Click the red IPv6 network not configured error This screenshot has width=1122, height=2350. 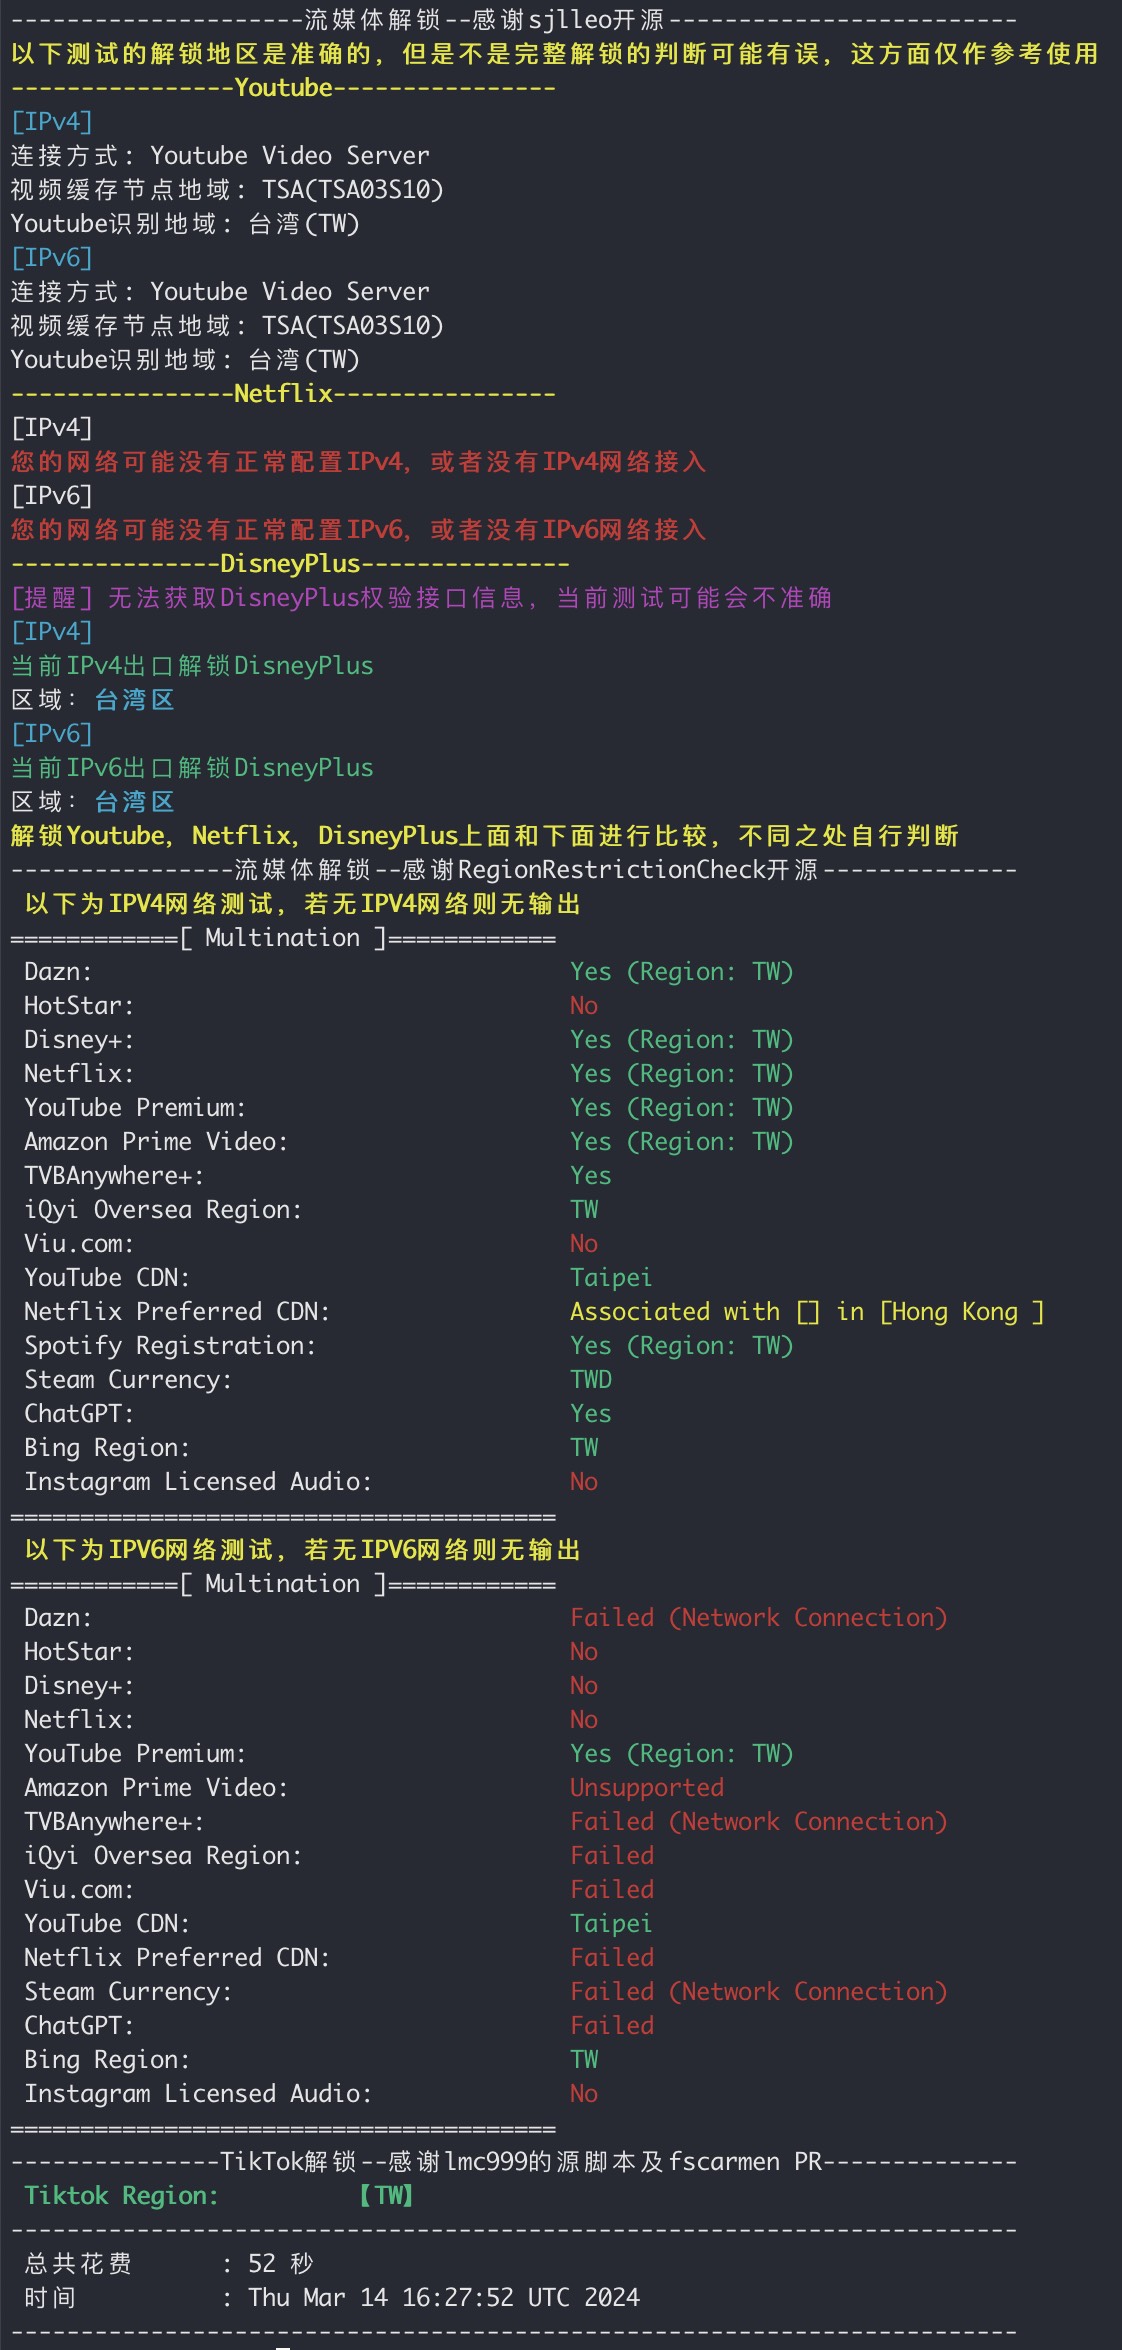[358, 530]
